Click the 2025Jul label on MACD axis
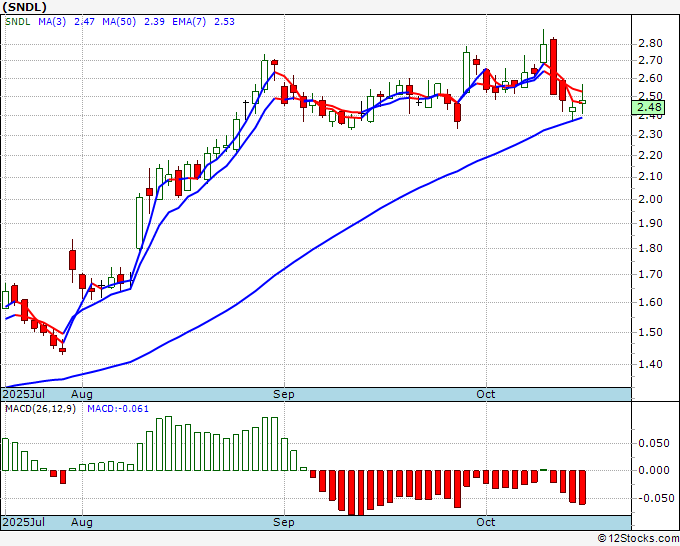The width and height of the screenshot is (680, 546). pyautogui.click(x=24, y=522)
